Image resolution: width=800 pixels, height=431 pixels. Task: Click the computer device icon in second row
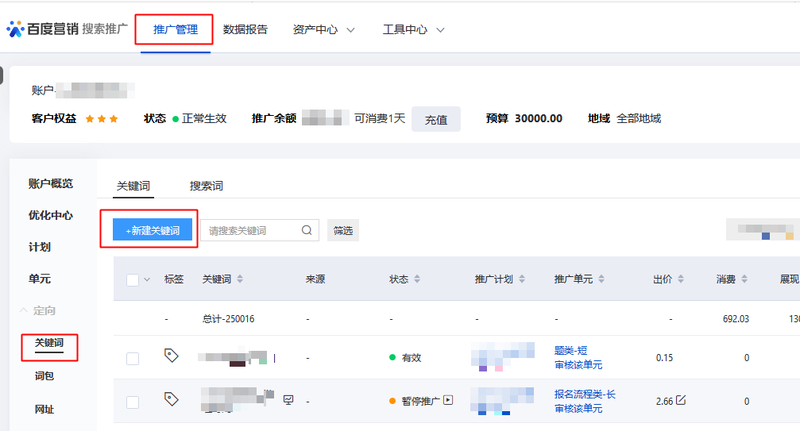point(288,400)
